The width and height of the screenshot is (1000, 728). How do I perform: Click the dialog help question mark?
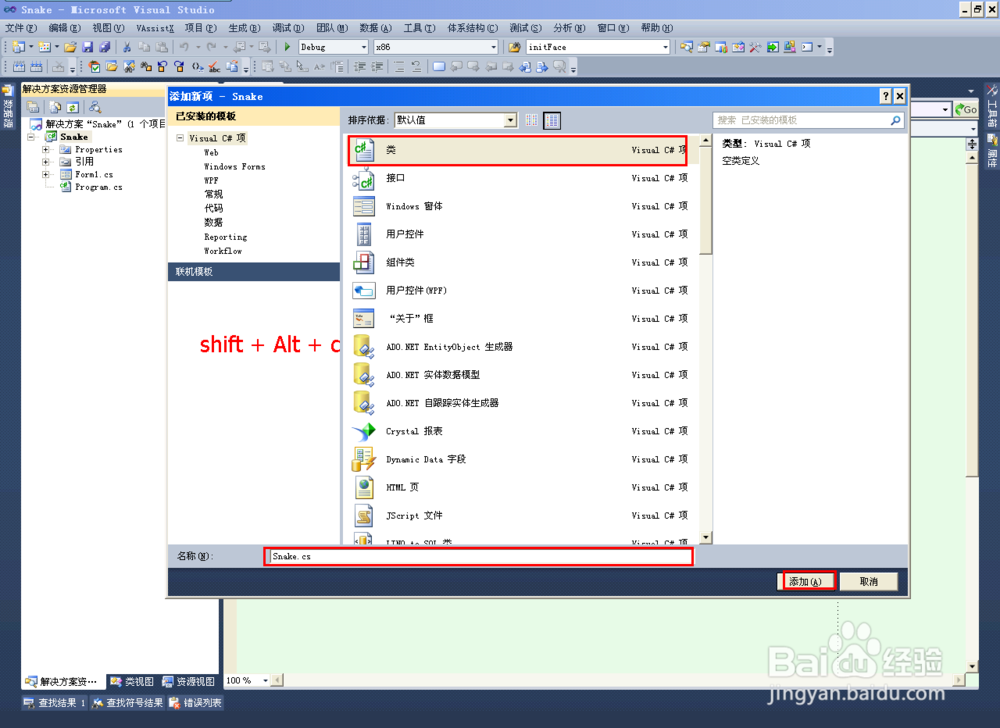coord(885,96)
